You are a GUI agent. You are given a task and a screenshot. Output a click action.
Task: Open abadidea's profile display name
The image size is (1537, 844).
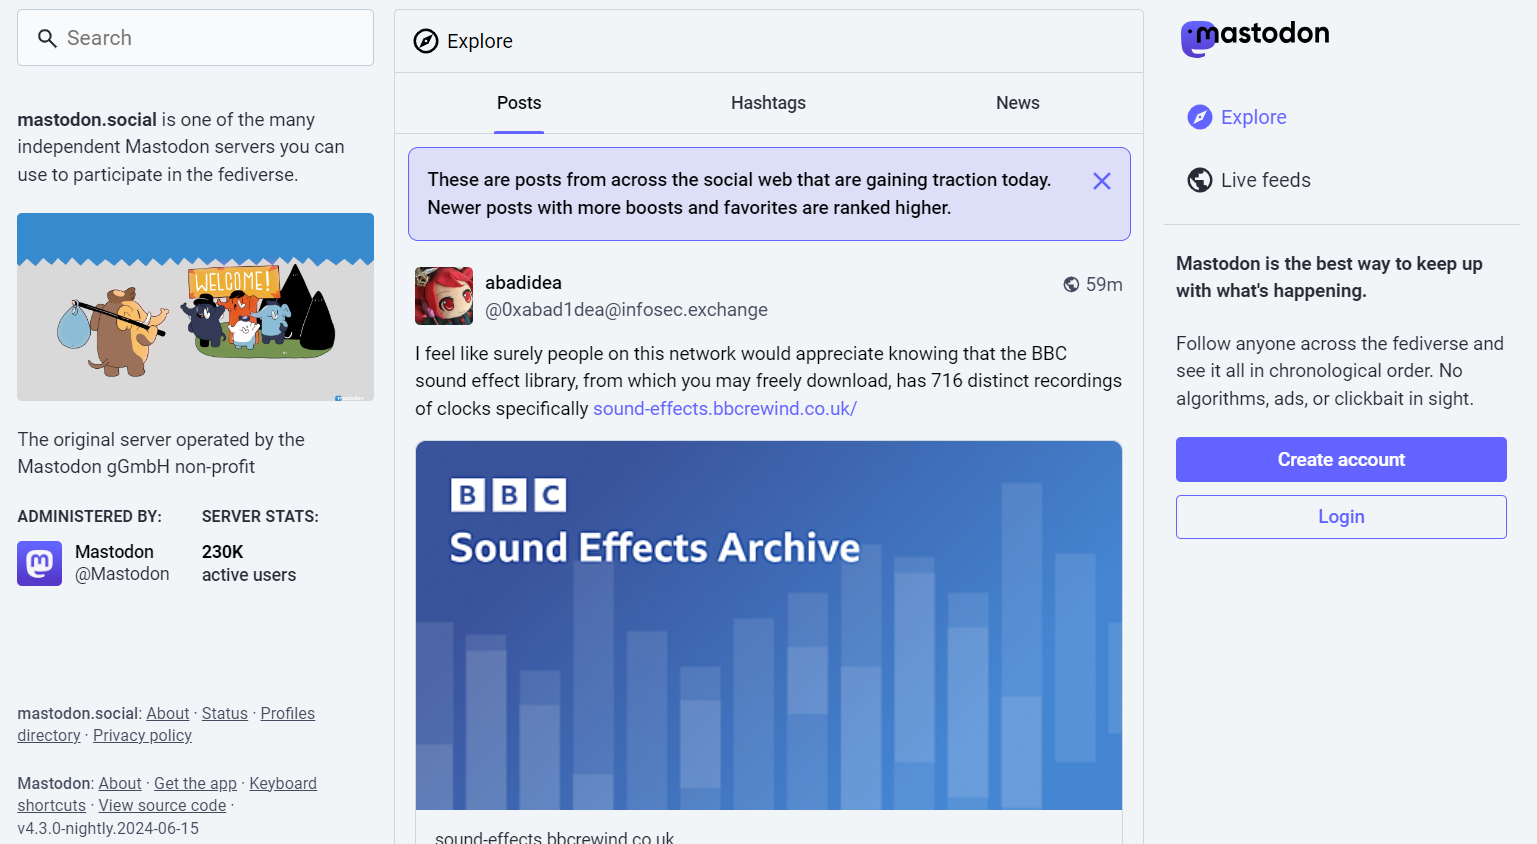523,283
